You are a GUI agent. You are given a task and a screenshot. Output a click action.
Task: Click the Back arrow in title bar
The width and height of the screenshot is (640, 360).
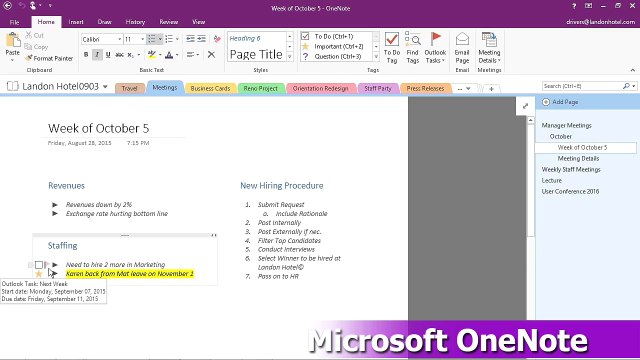pos(7,6)
